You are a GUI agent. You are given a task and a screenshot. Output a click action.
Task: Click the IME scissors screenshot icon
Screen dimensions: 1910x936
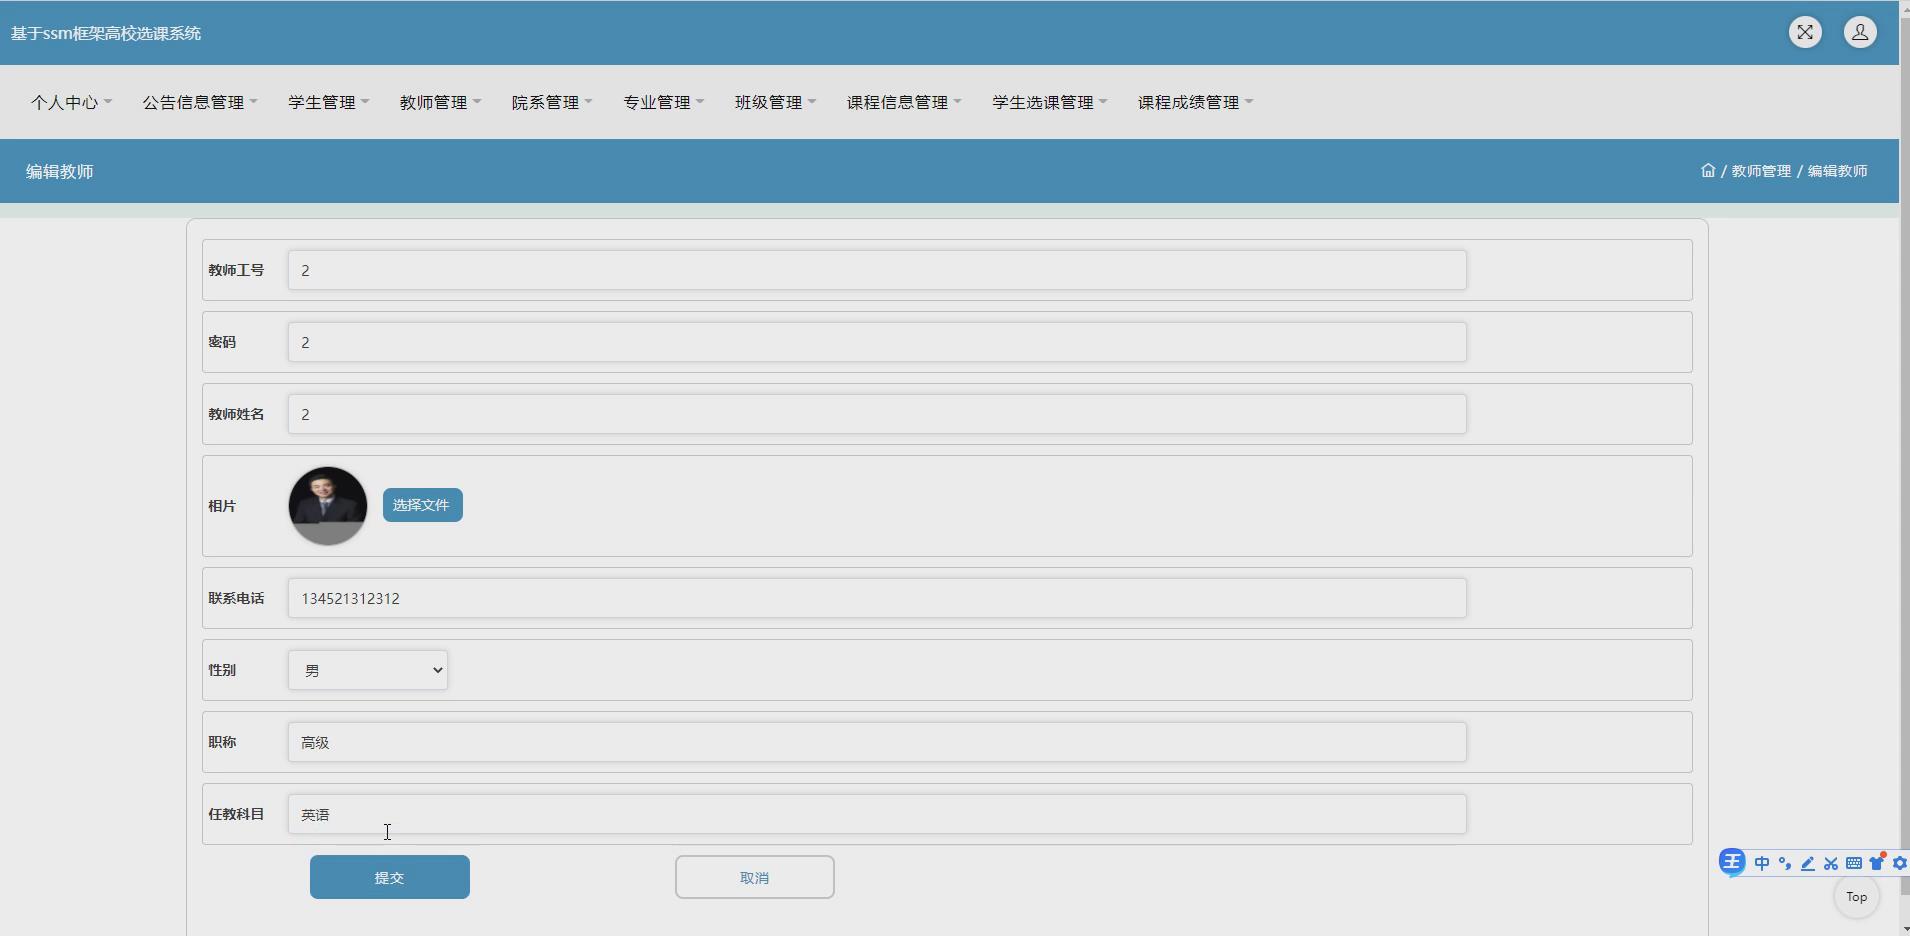1831,863
